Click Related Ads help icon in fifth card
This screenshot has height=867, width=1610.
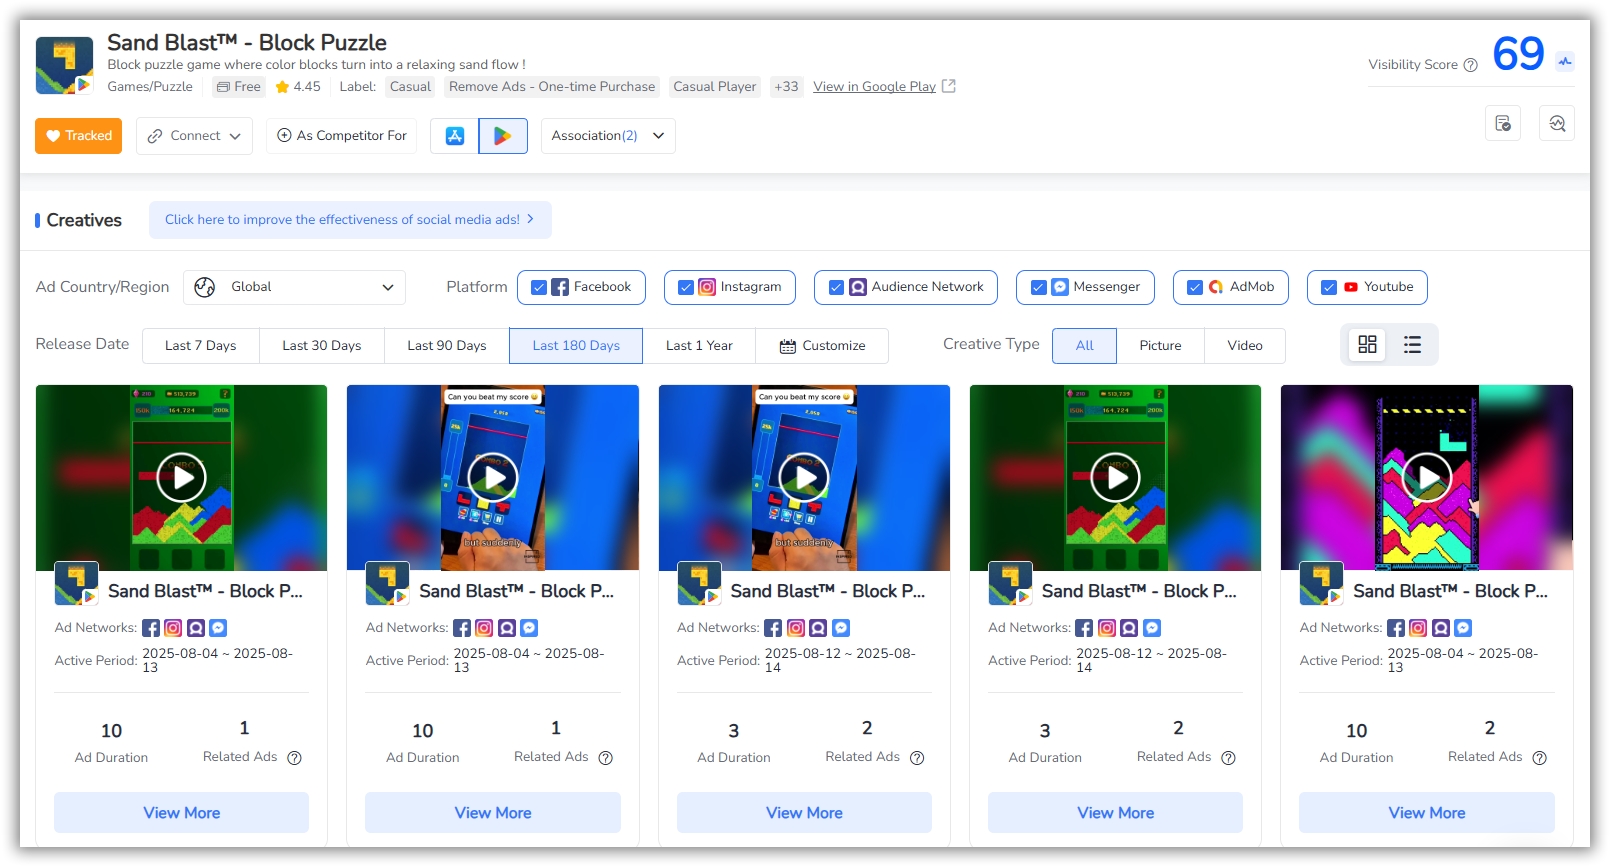[x=1540, y=758]
